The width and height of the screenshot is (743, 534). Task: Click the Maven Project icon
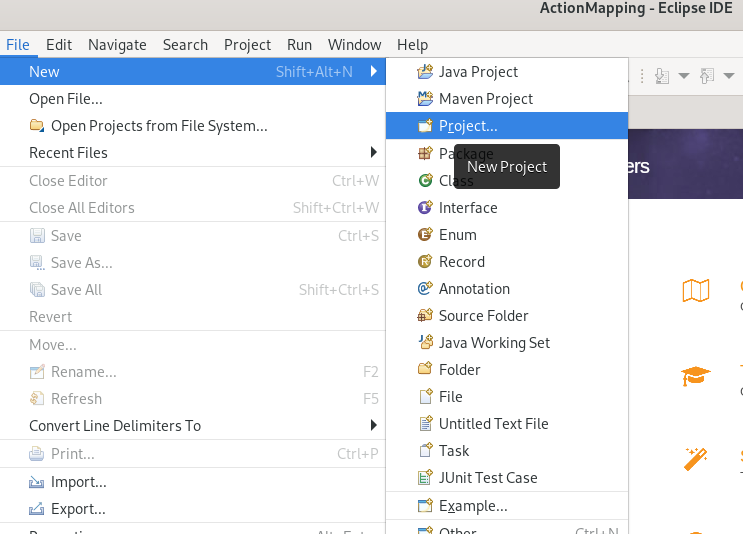[x=425, y=99]
